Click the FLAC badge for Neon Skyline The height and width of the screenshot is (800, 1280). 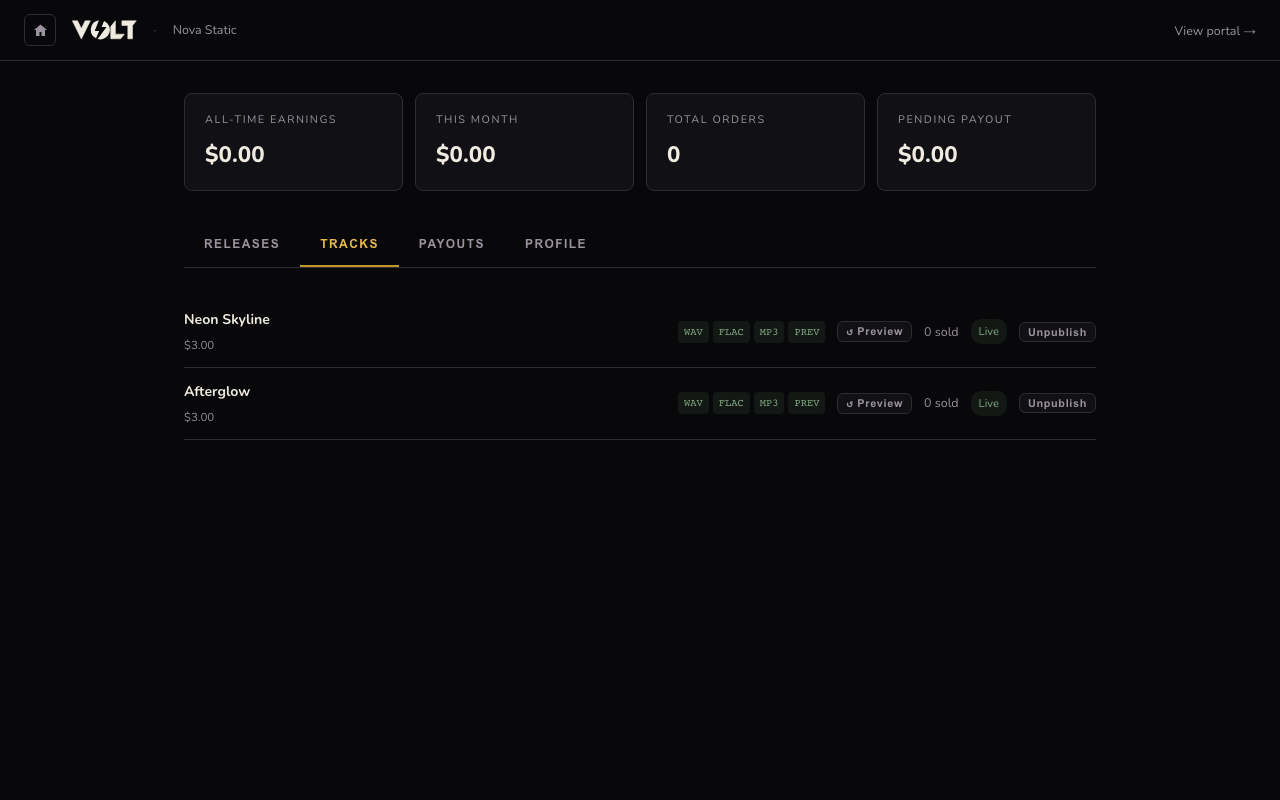731,332
